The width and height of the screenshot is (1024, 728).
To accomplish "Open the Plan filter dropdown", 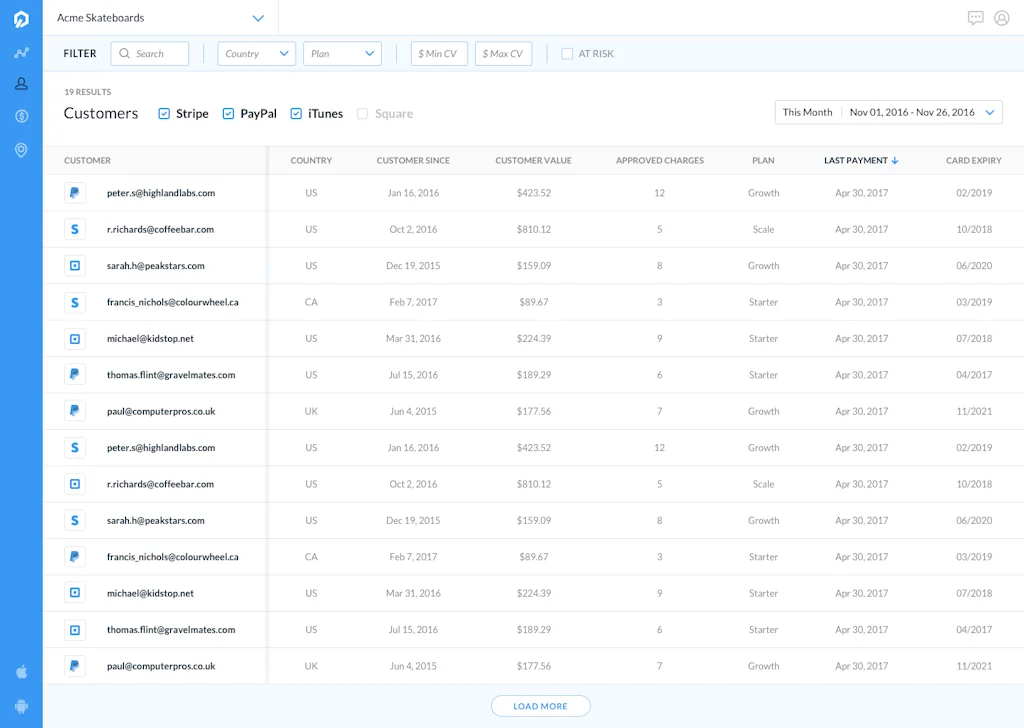I will point(342,54).
